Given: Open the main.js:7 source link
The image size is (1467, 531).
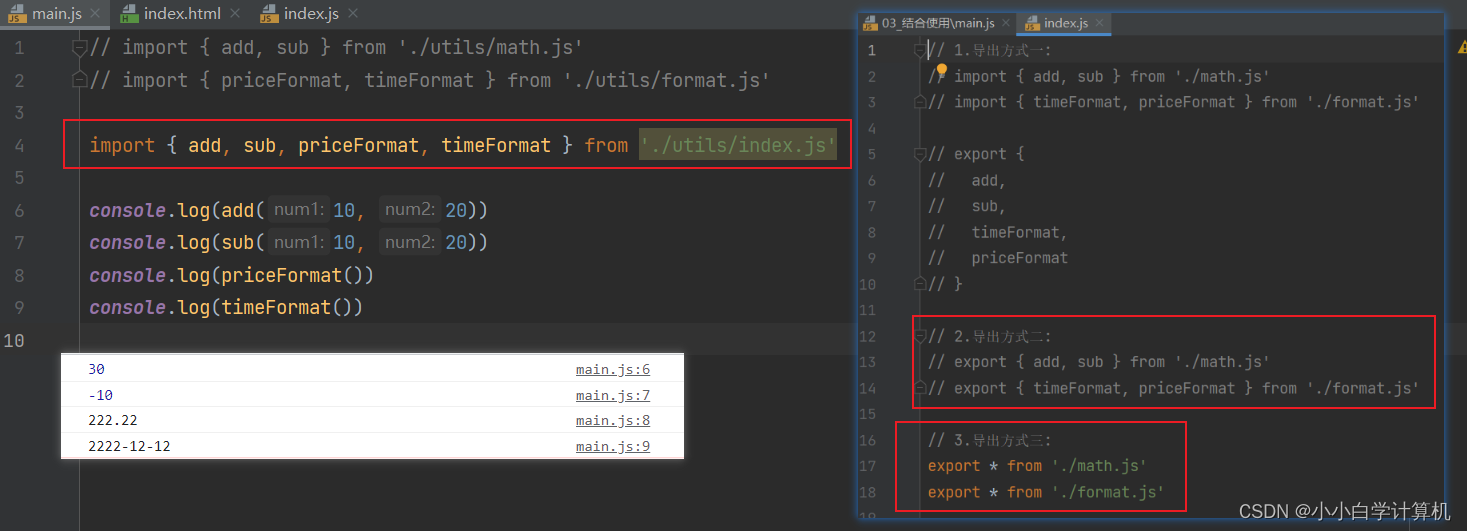Looking at the screenshot, I should tap(613, 395).
